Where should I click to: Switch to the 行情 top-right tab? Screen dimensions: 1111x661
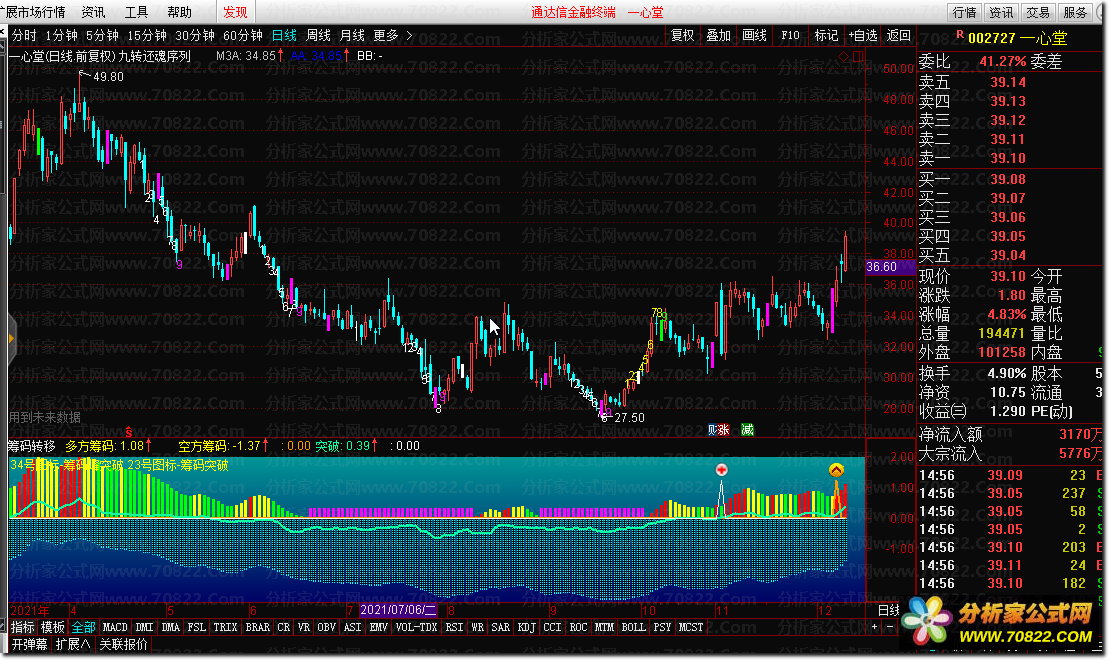(964, 12)
